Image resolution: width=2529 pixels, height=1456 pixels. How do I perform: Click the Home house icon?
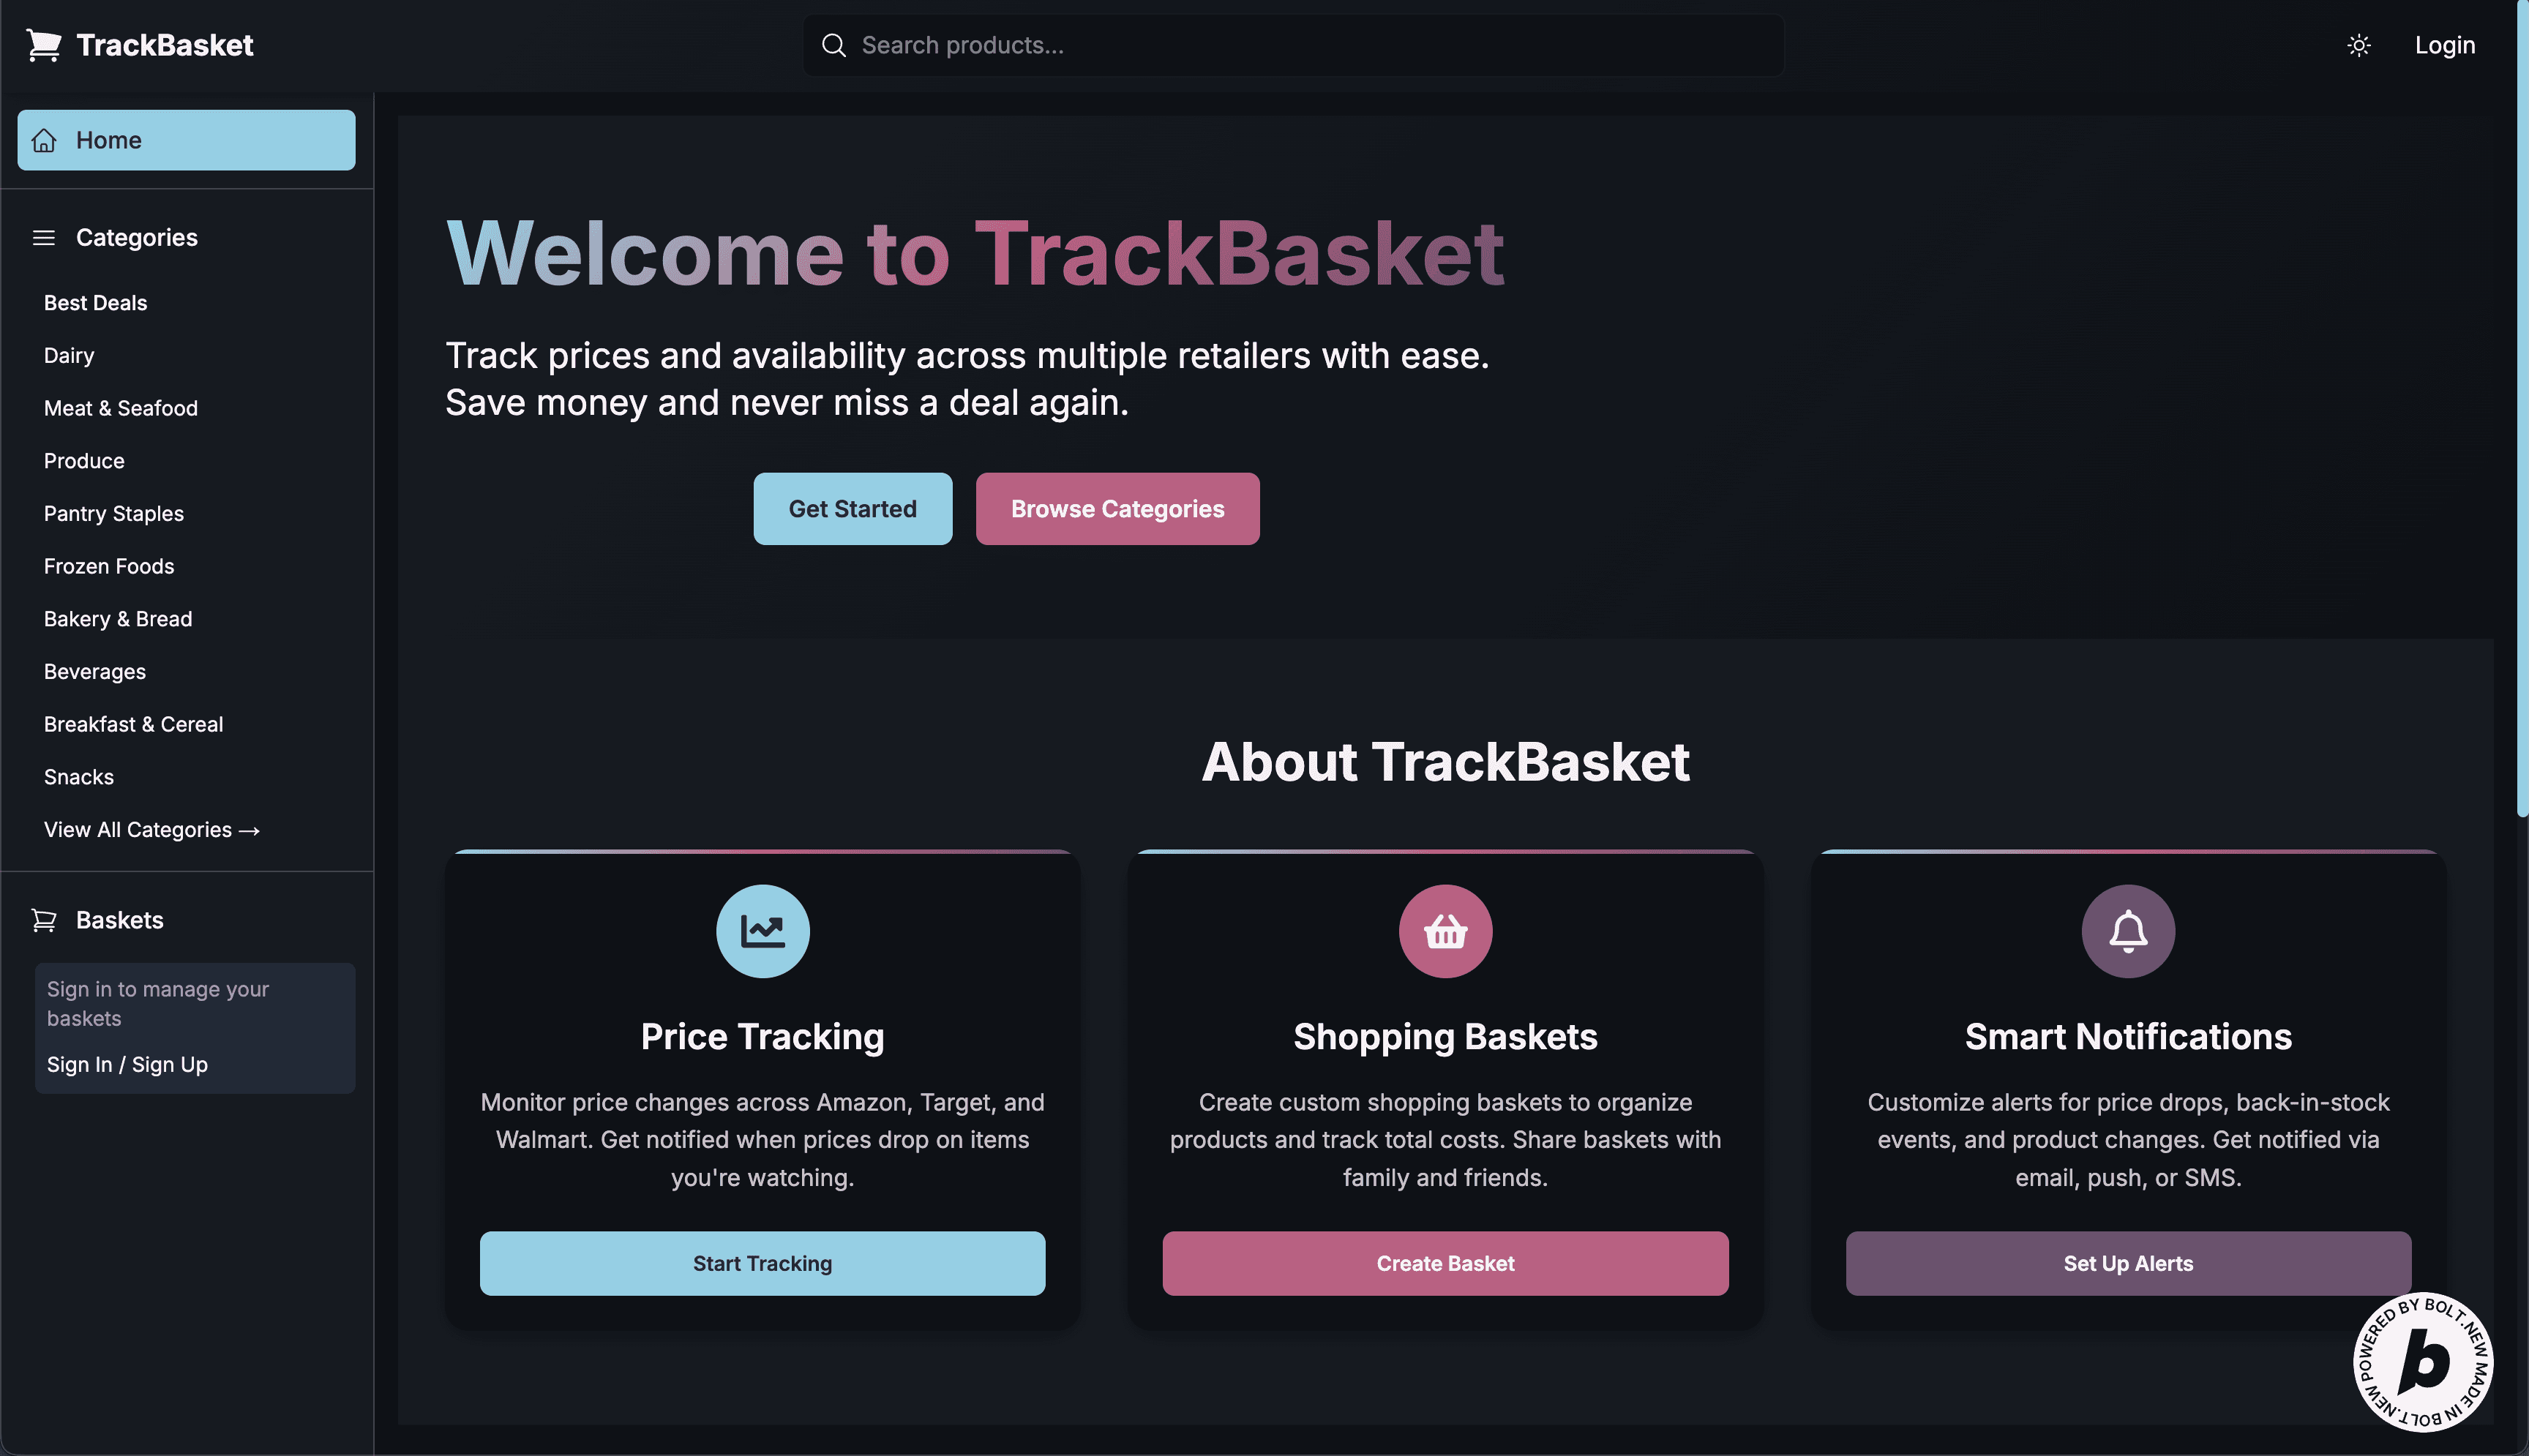click(44, 140)
